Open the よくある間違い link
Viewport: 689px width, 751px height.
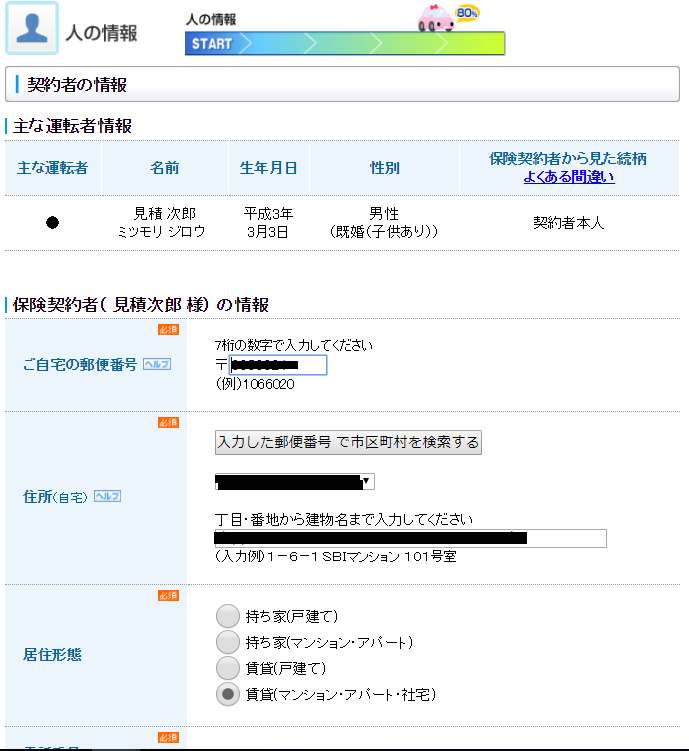pos(568,177)
